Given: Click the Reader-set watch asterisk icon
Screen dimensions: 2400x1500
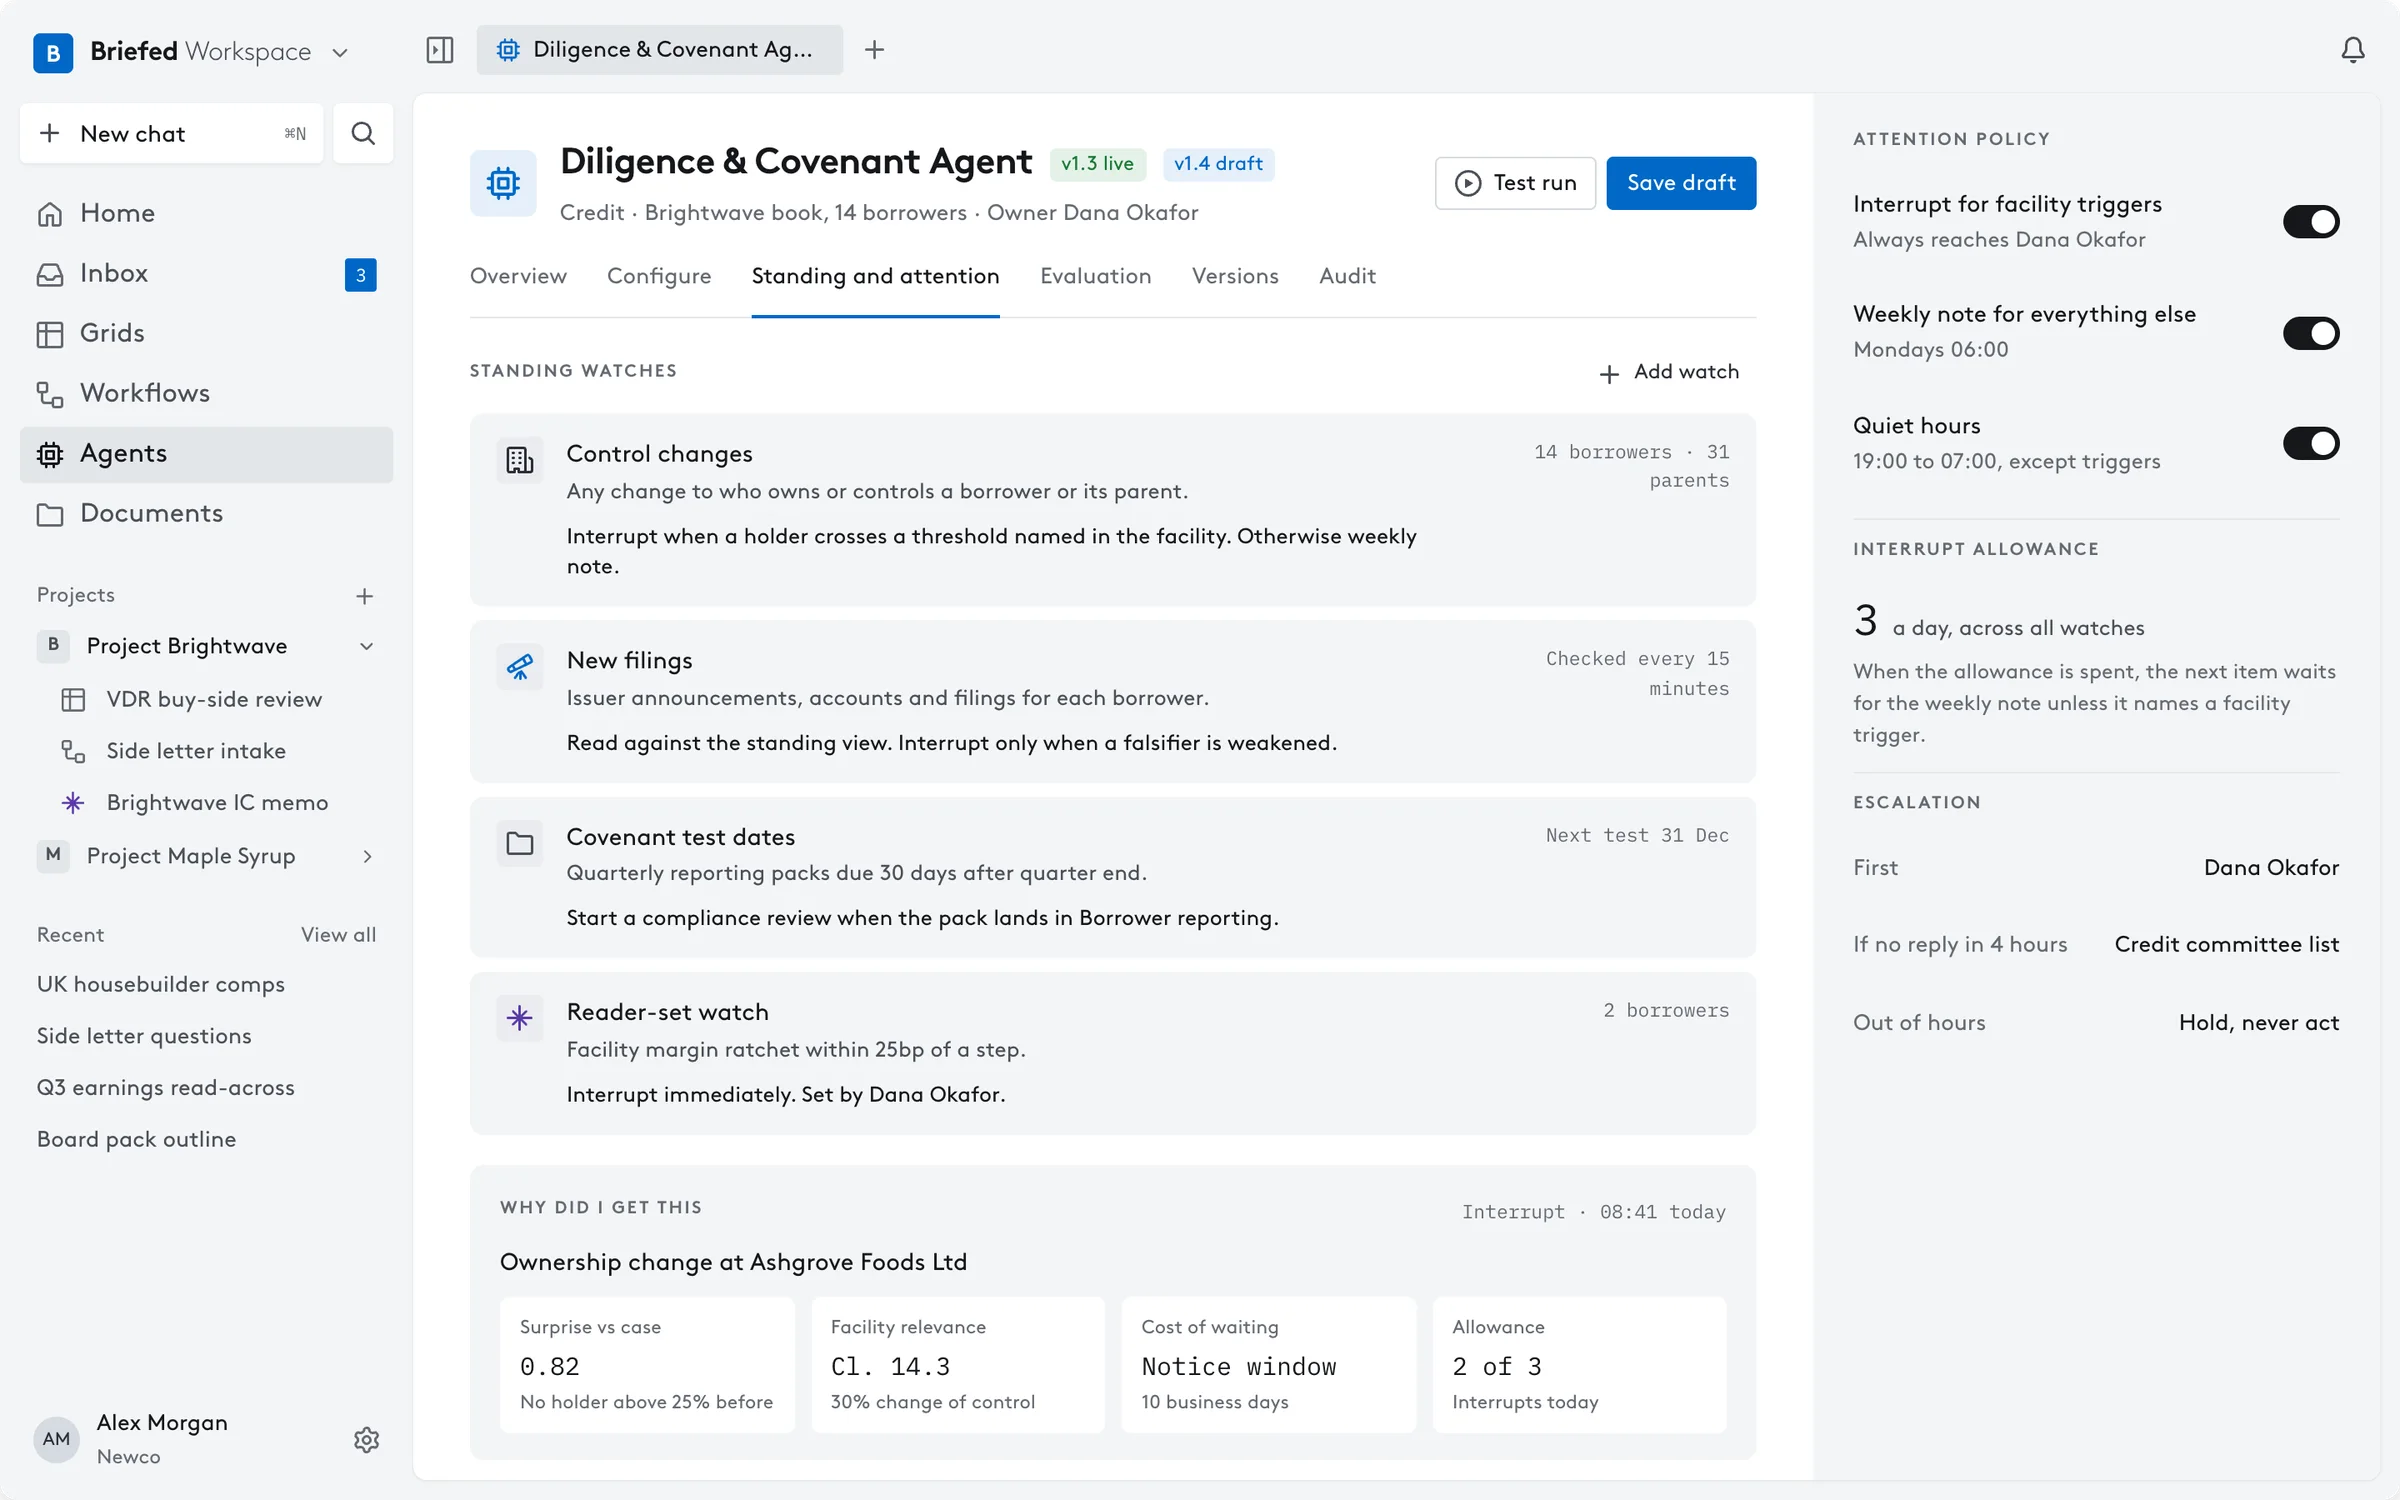Looking at the screenshot, I should (x=520, y=1018).
